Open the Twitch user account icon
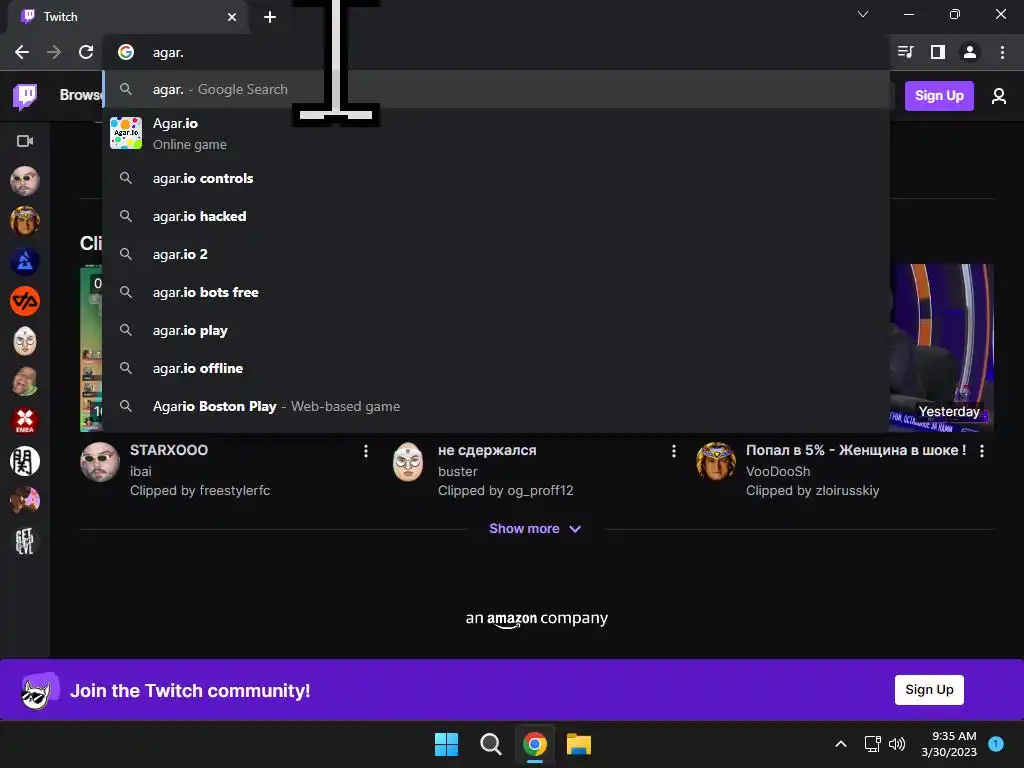The image size is (1024, 768). [999, 97]
